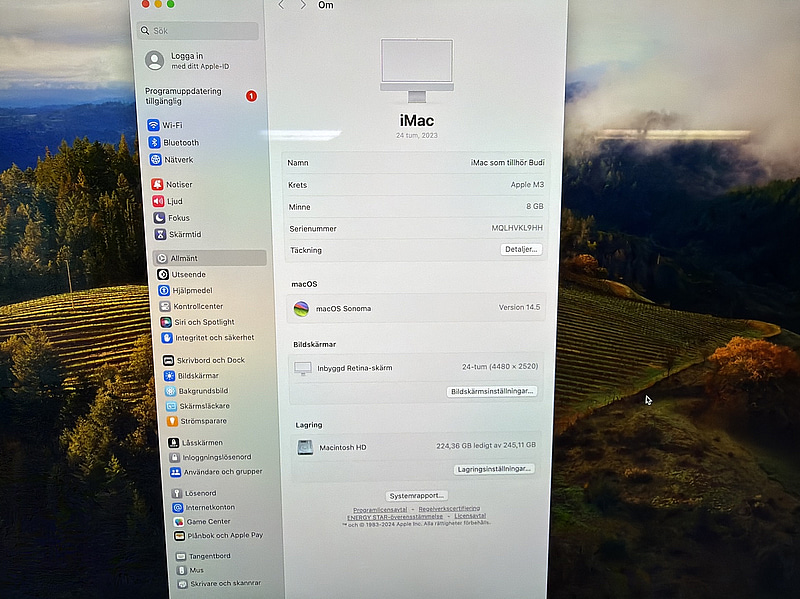Open Skärmtid hourglass icon

(x=159, y=235)
